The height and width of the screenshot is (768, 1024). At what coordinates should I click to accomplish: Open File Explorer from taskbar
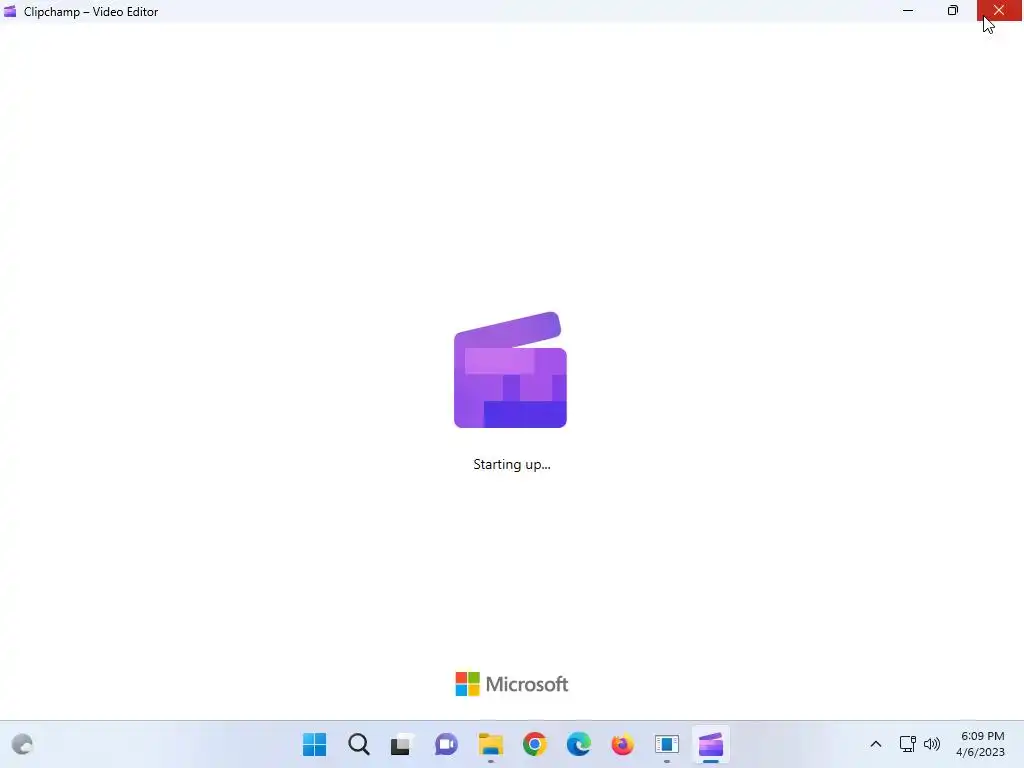click(490, 744)
